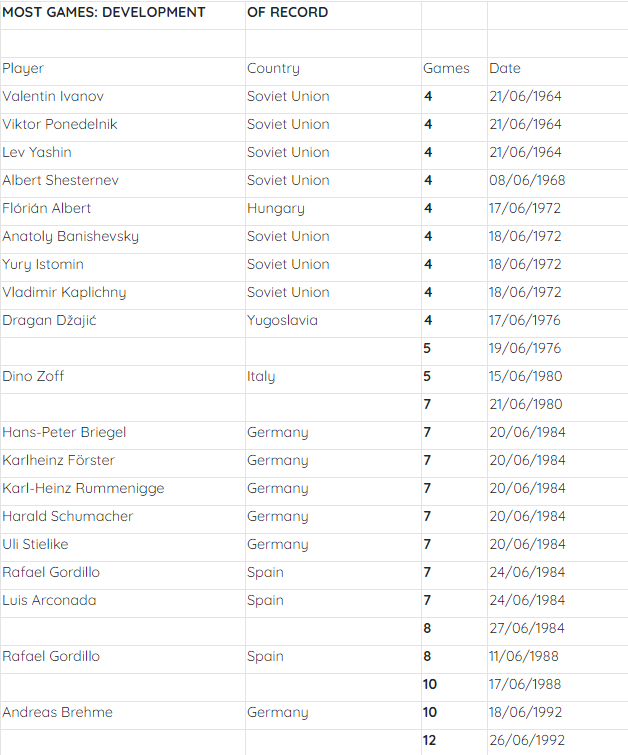628x755 pixels.
Task: Select the 'MOST GAMES: DEVELOPMENT' title cell
Action: click(123, 15)
